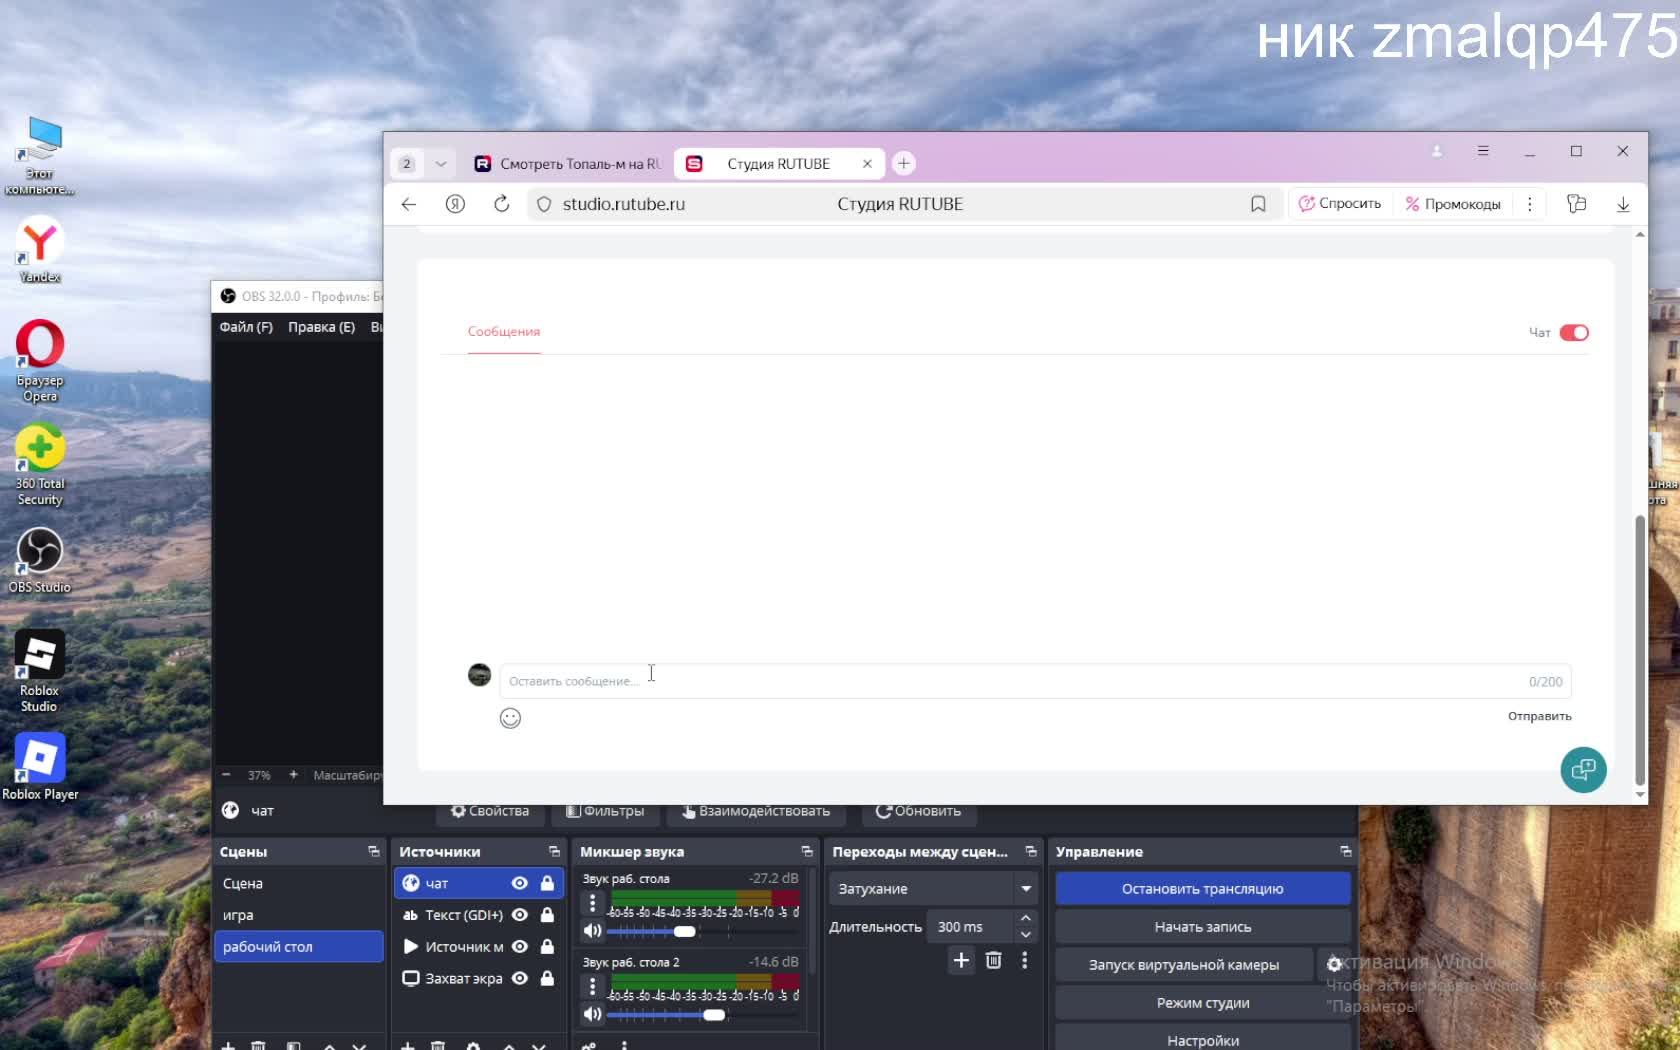Select the игра scene in OBS
The height and width of the screenshot is (1050, 1680).
pos(299,915)
